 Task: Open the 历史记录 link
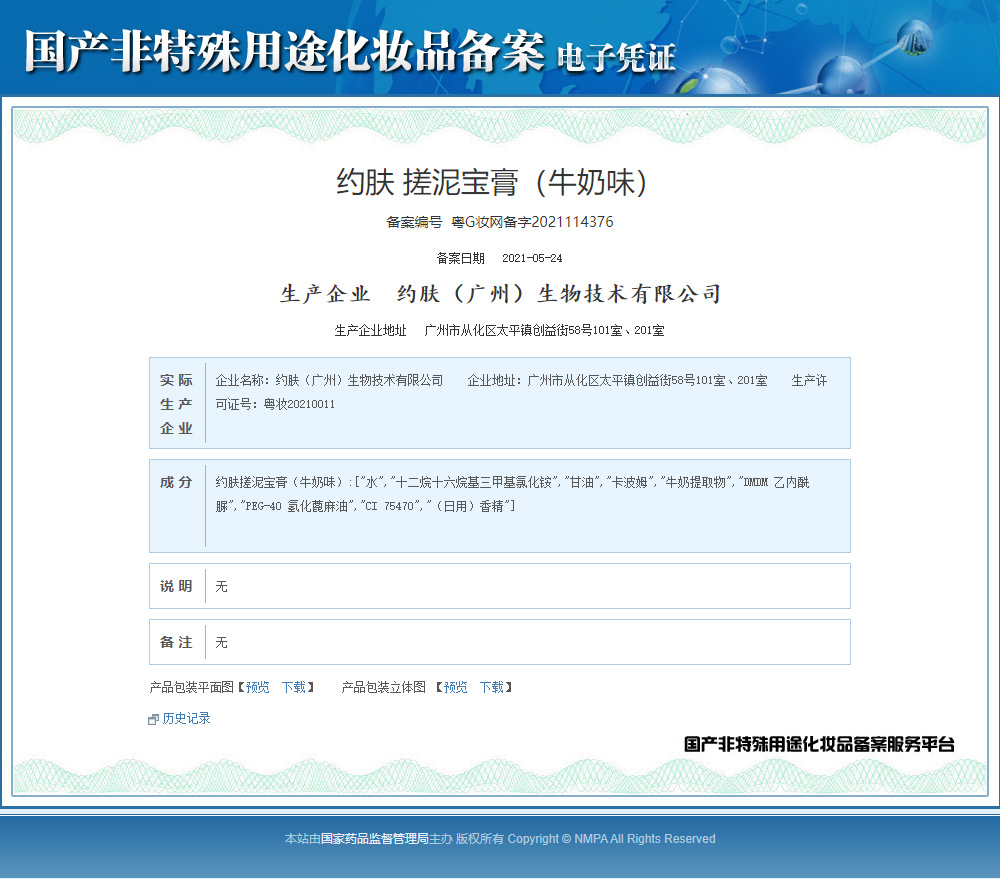[186, 718]
